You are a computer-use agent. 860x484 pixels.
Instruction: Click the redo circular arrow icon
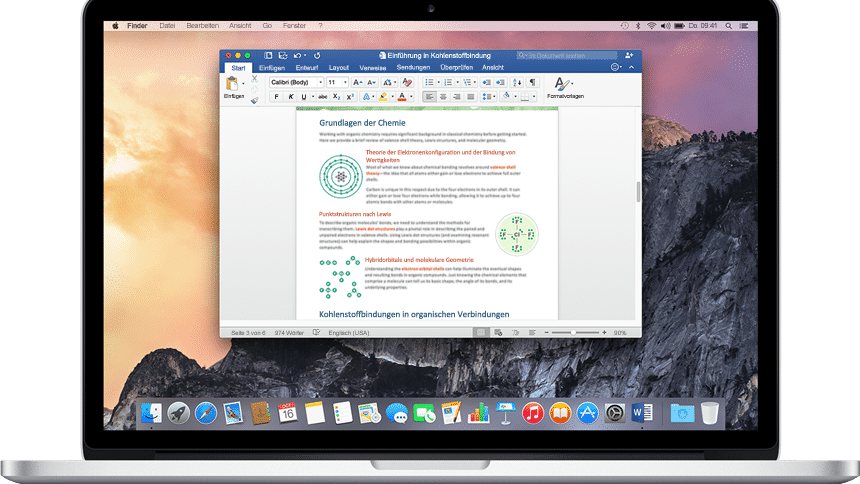pos(317,55)
